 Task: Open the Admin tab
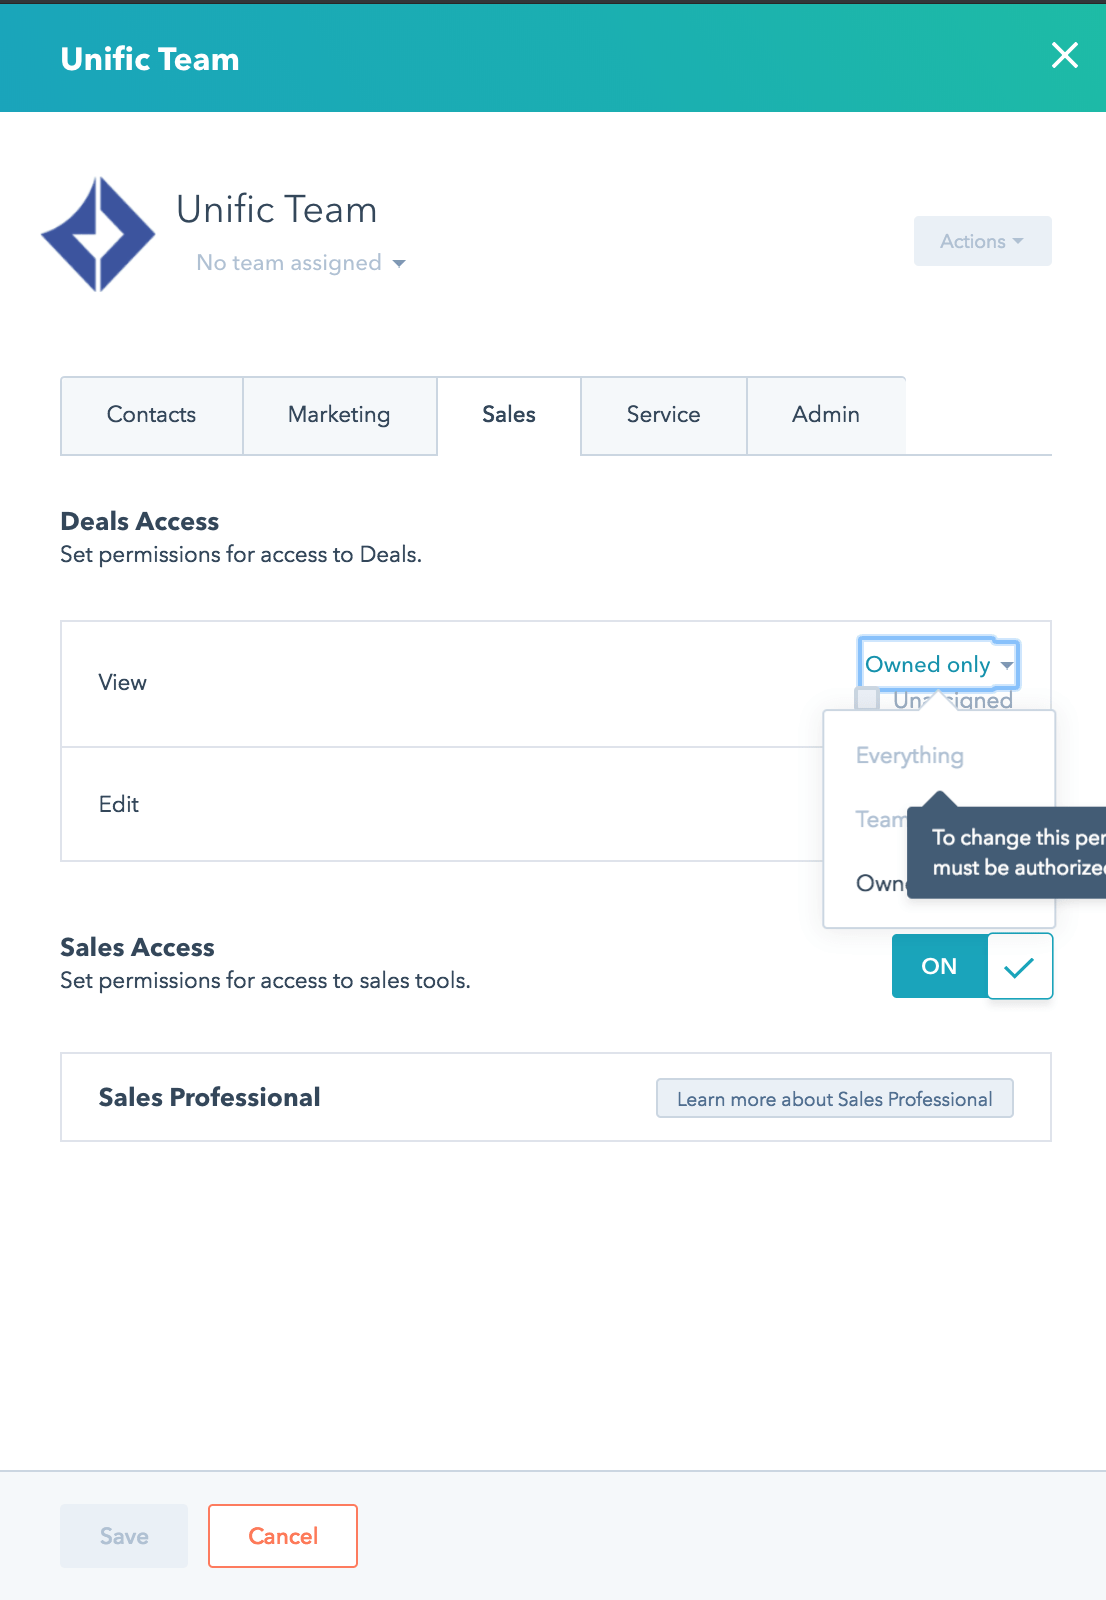[x=826, y=415]
